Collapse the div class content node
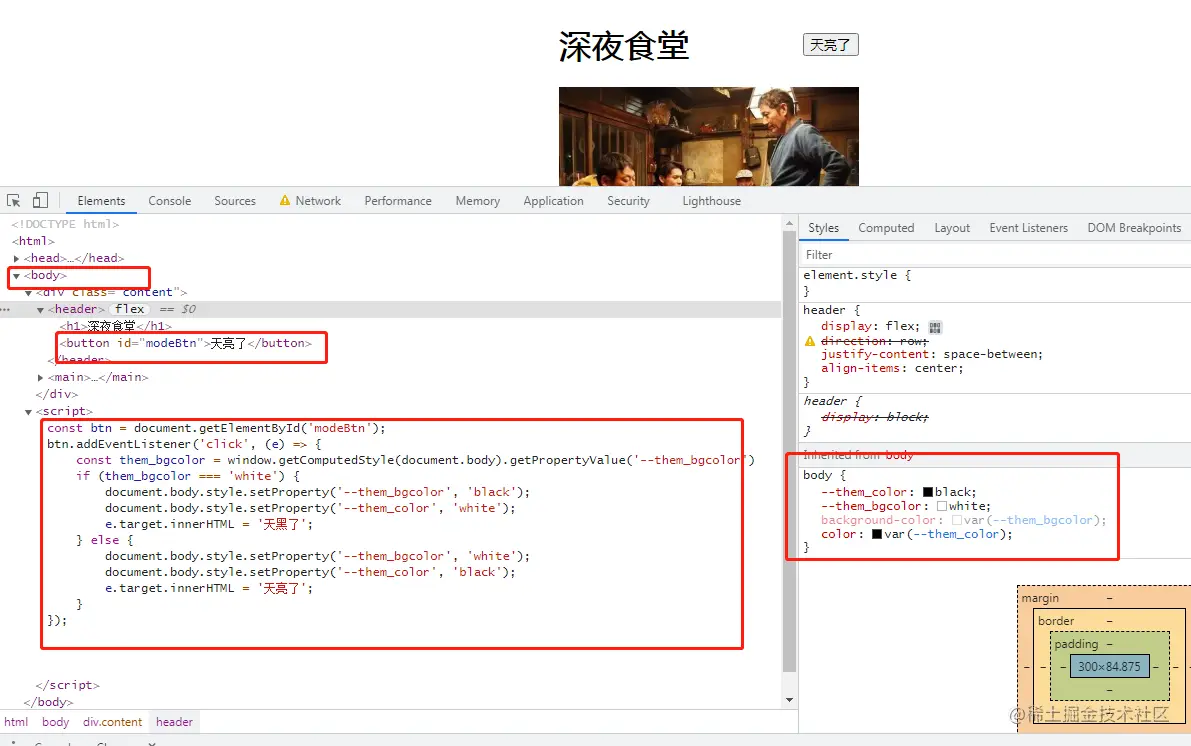 click(x=28, y=292)
